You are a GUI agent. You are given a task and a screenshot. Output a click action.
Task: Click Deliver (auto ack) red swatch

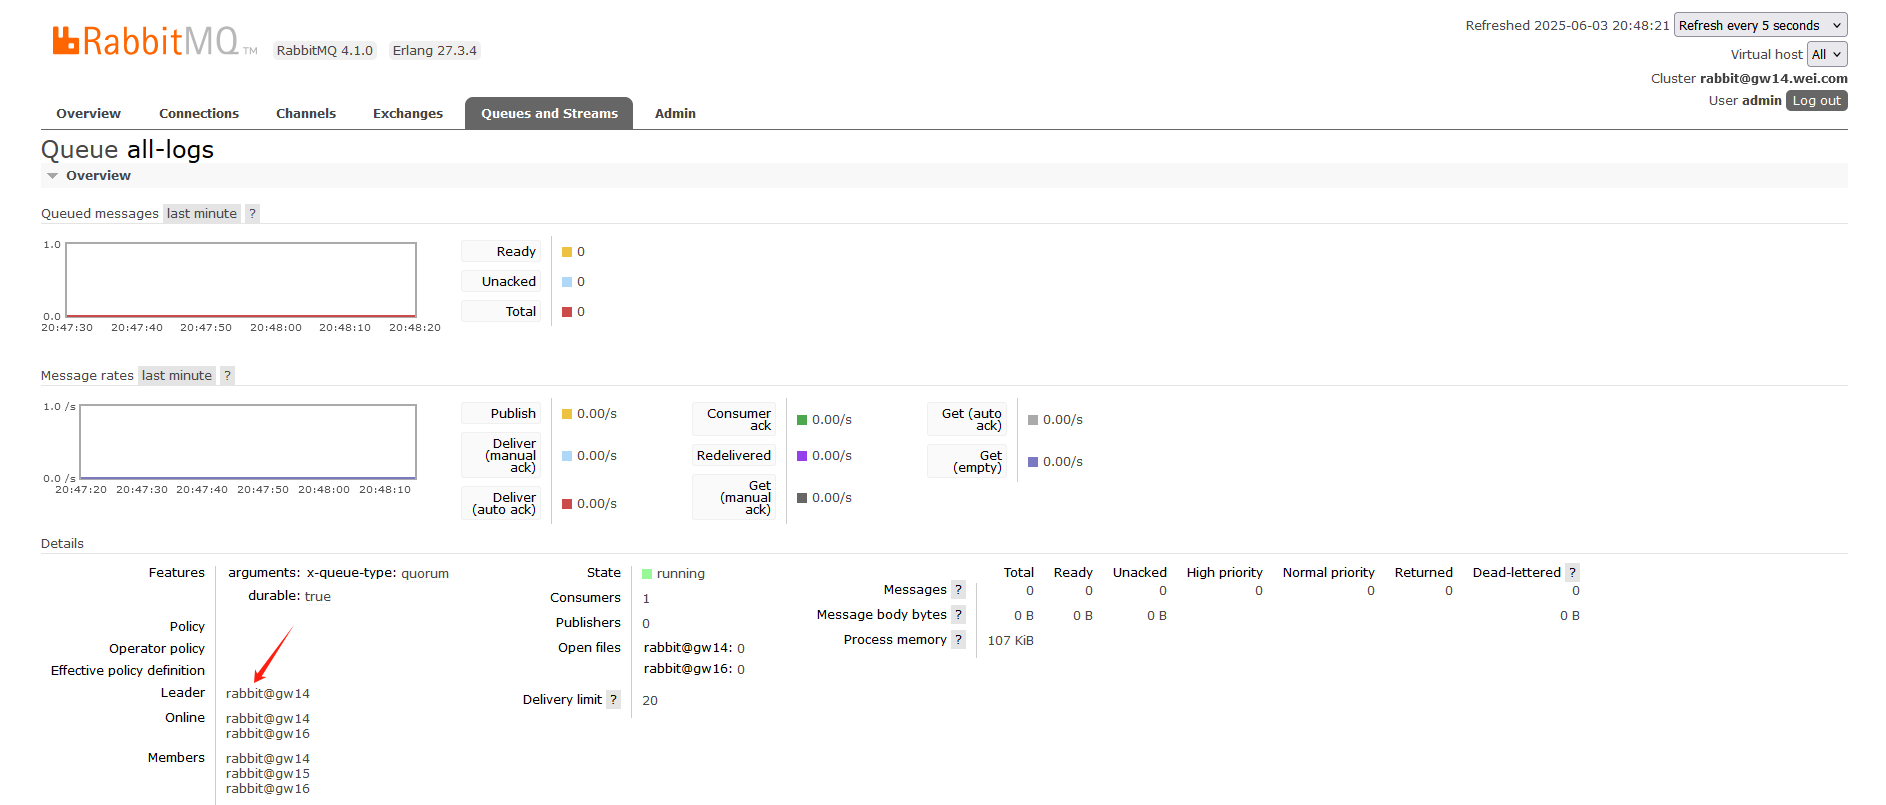tap(567, 504)
